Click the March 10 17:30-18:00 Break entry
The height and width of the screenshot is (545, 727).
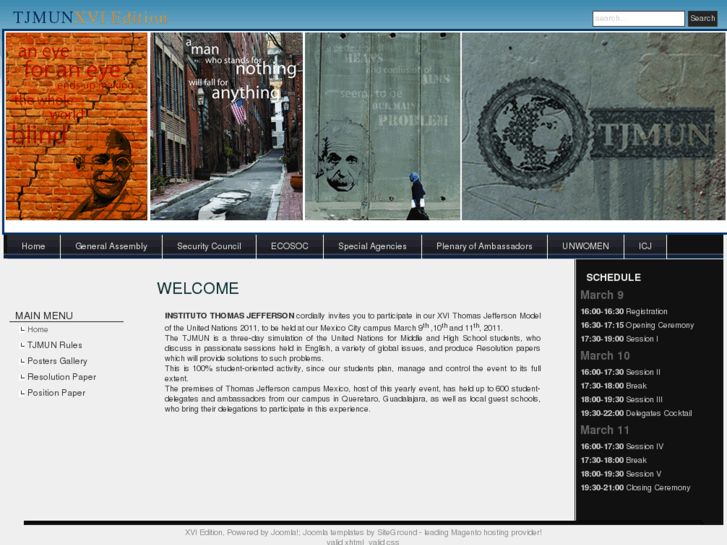[613, 386]
